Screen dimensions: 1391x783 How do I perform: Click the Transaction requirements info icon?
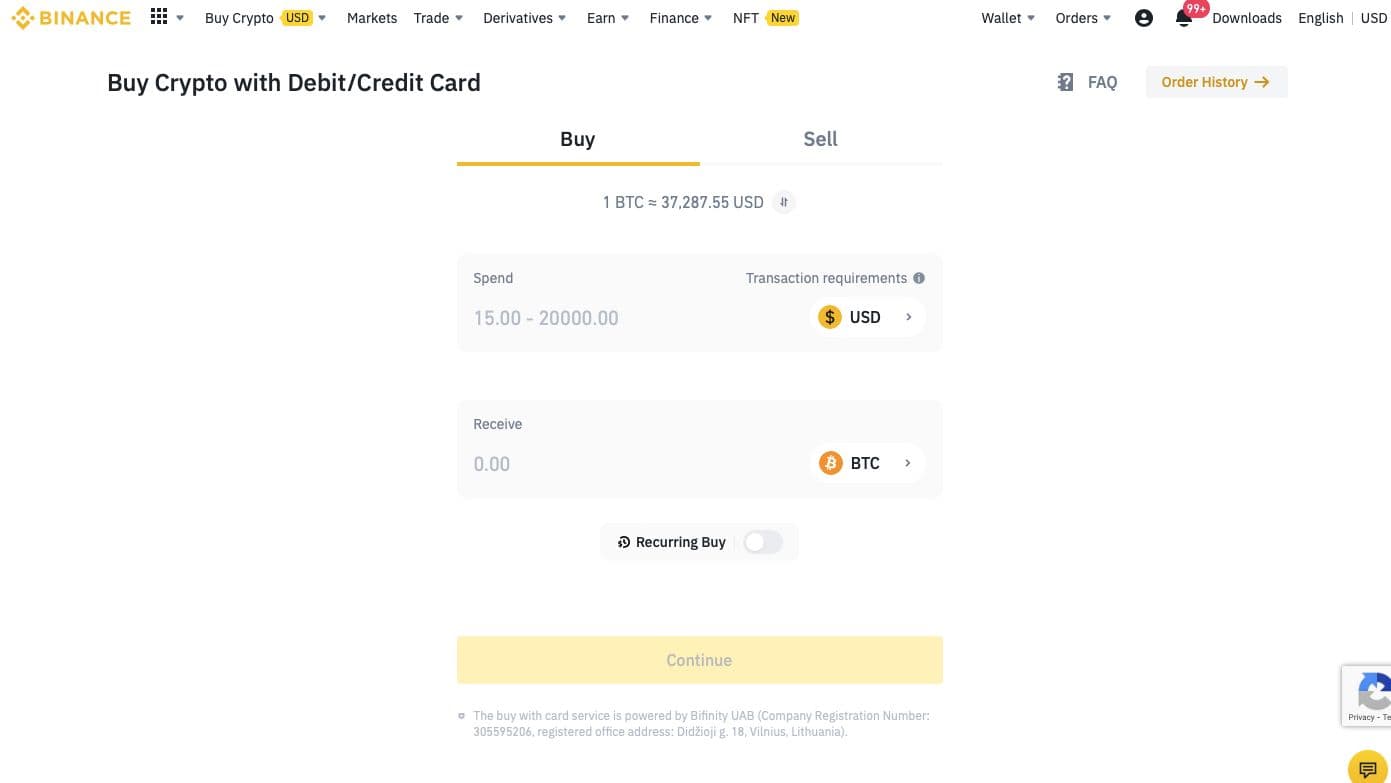pyautogui.click(x=919, y=278)
